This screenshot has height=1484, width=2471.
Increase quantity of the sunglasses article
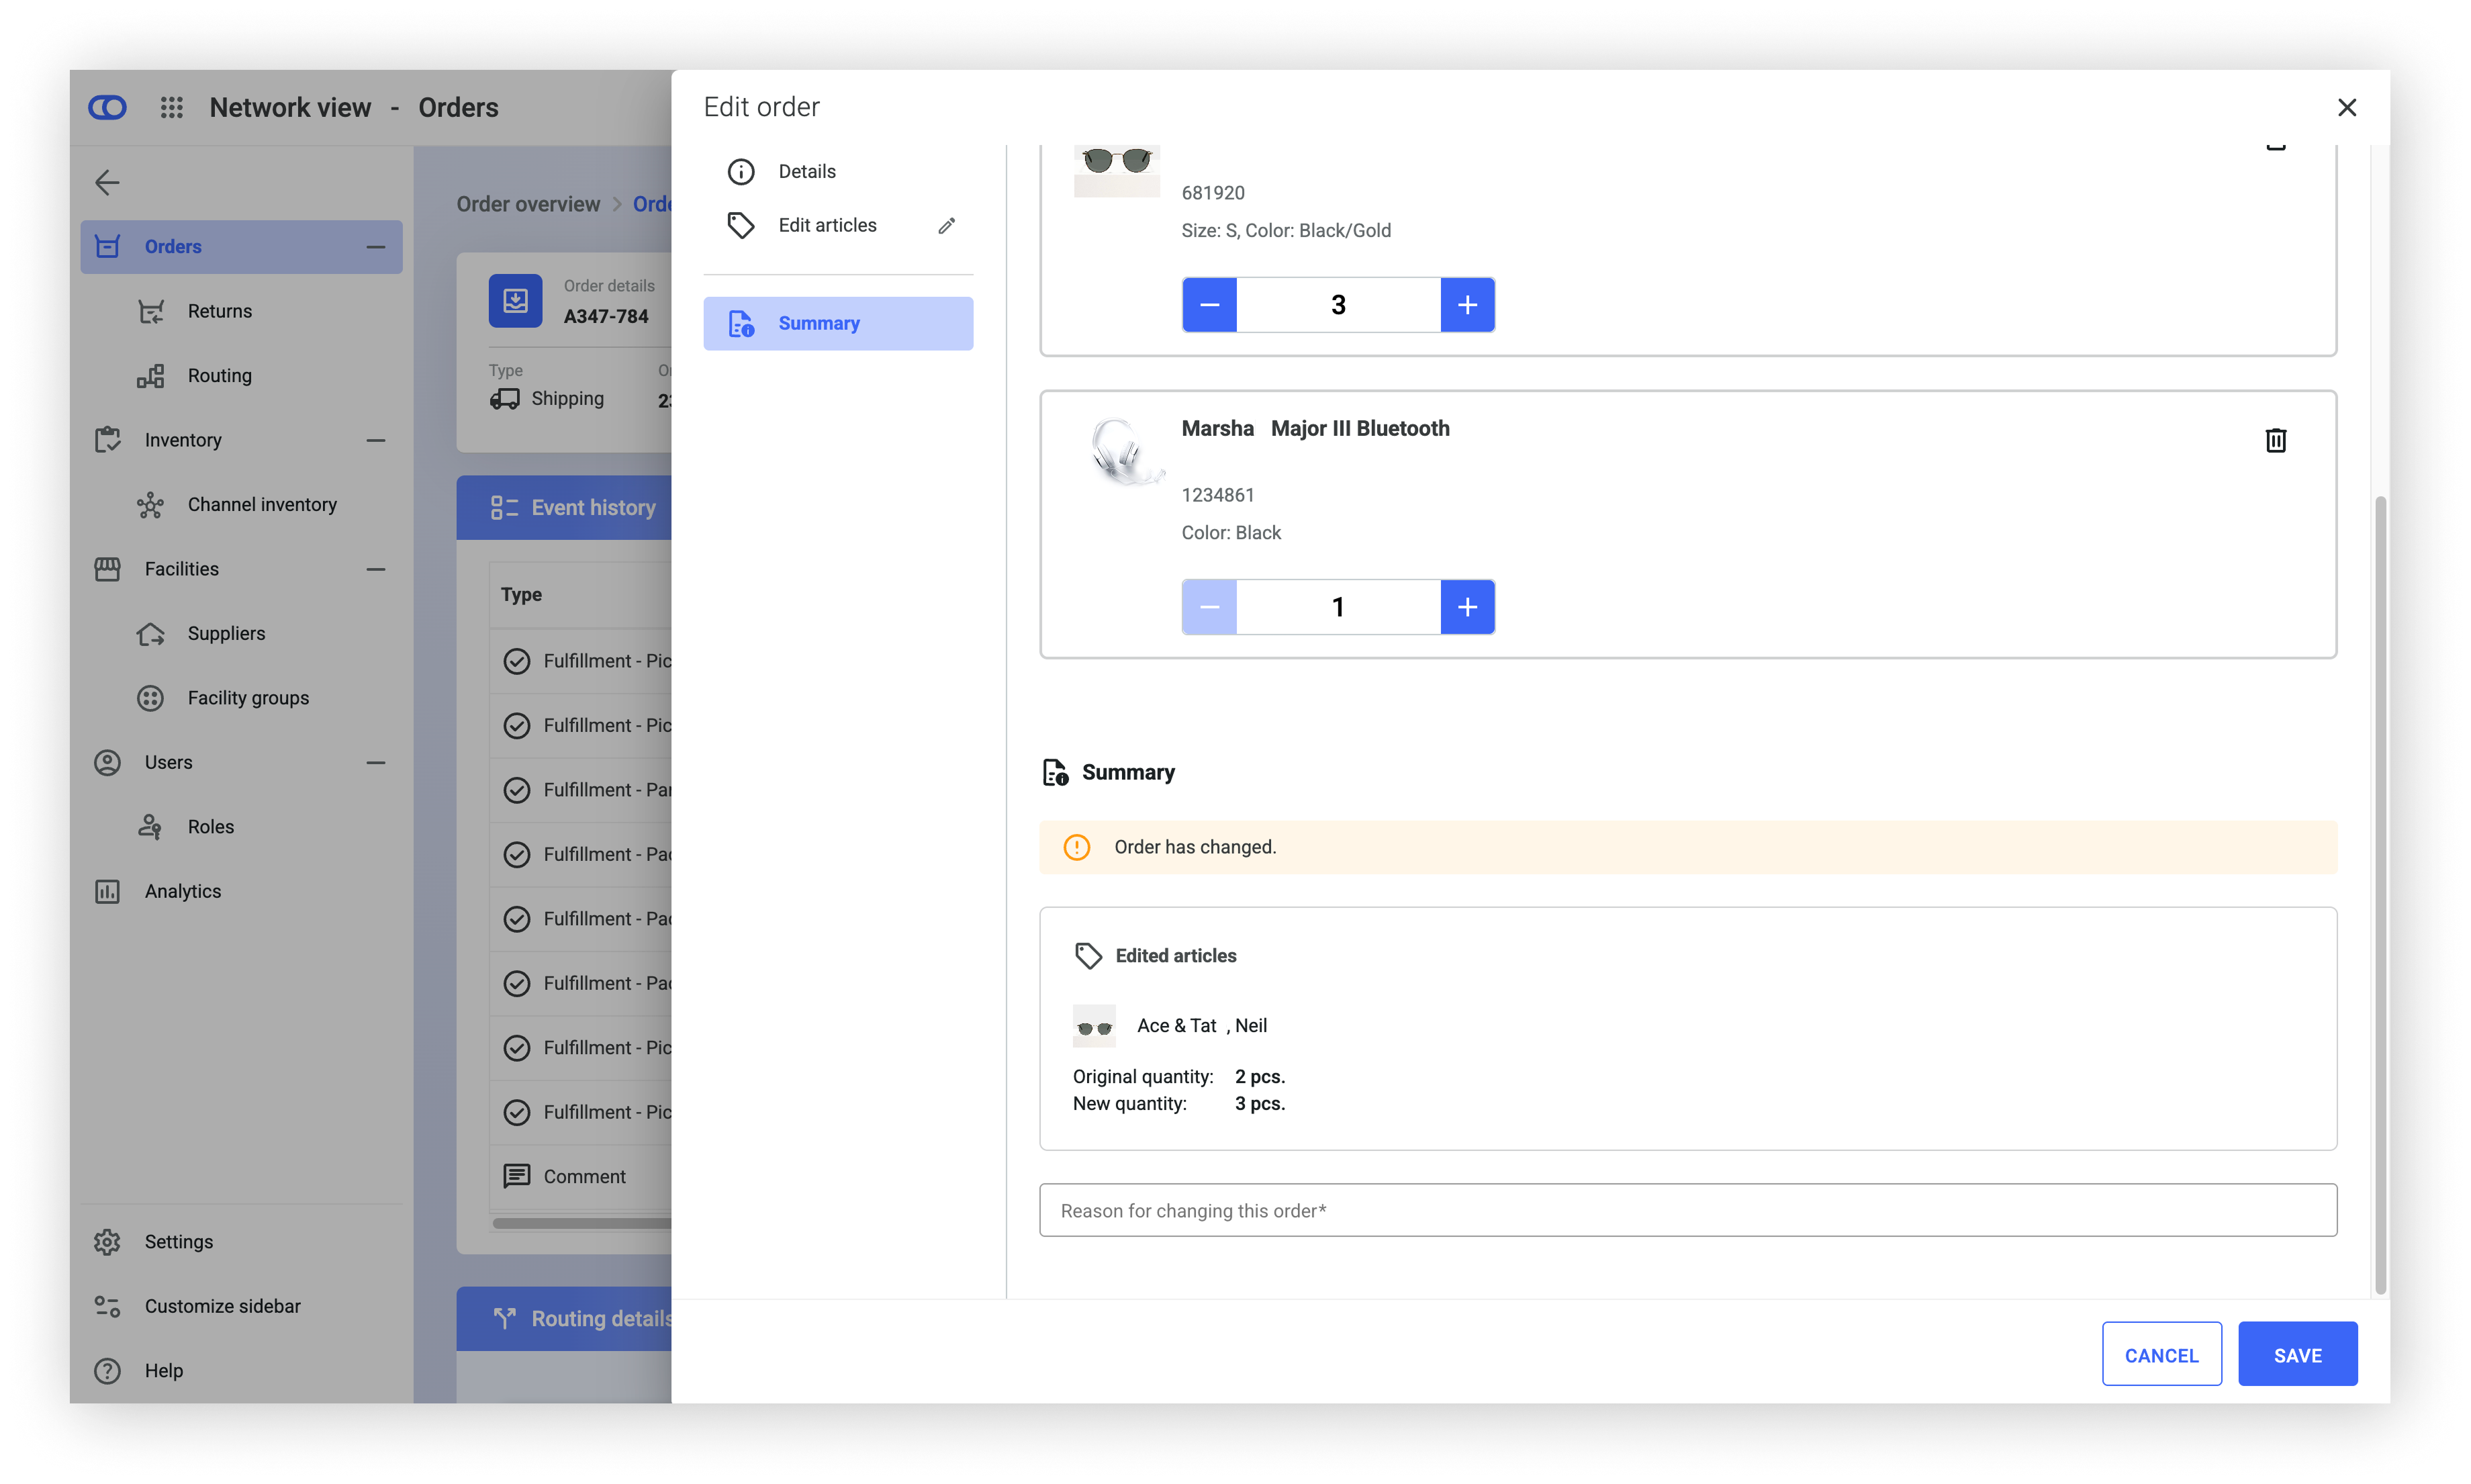tap(1467, 305)
